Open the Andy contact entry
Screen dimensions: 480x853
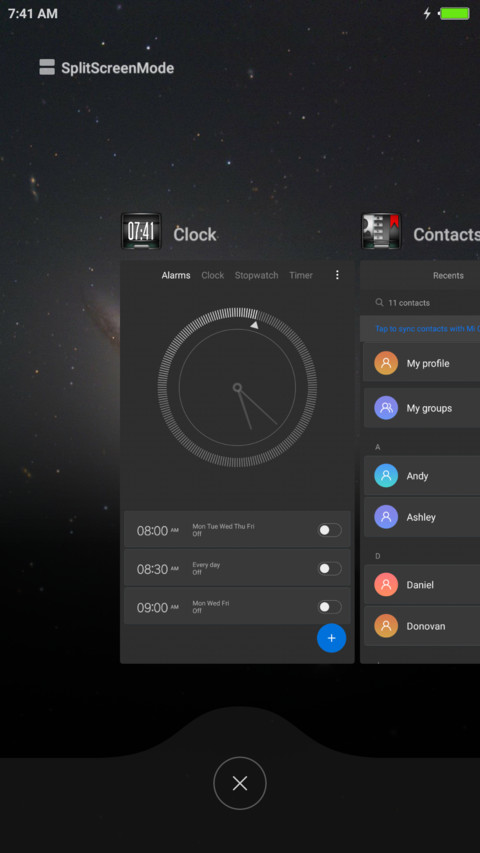(422, 475)
